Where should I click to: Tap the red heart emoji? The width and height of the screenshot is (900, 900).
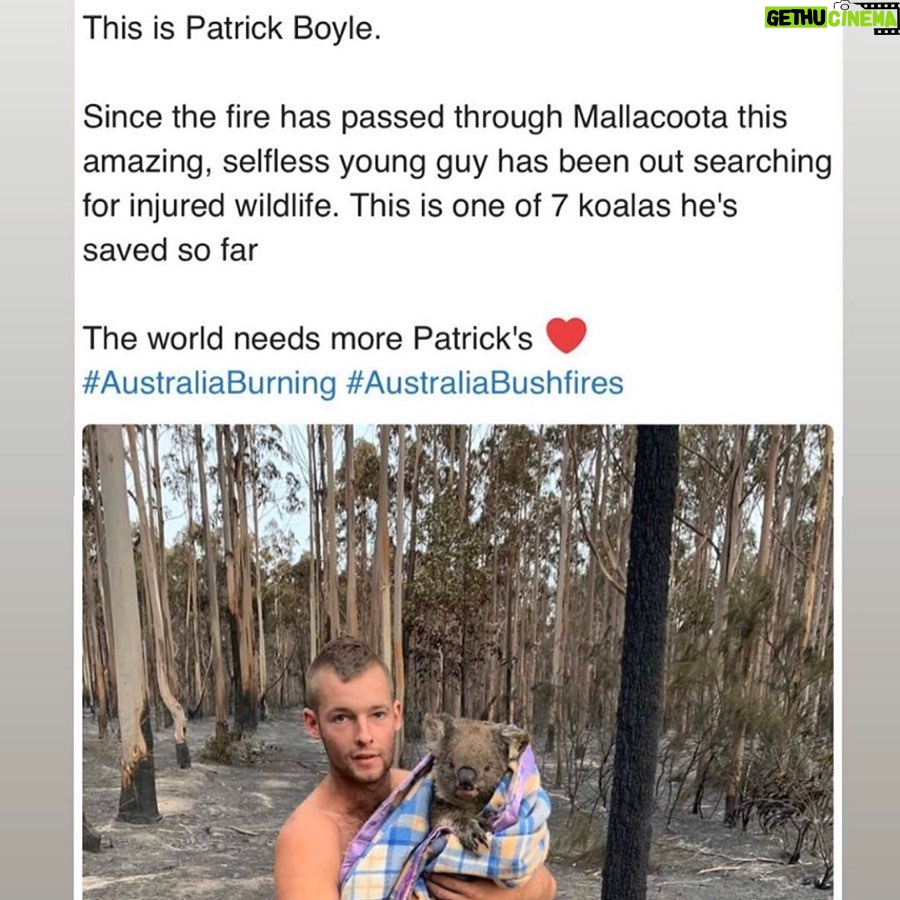click(566, 336)
